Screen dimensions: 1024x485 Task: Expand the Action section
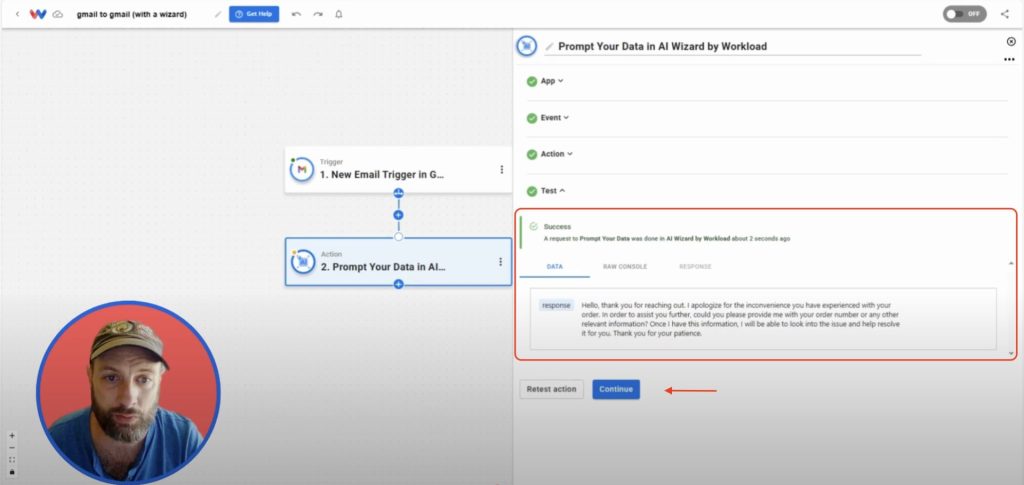click(556, 154)
